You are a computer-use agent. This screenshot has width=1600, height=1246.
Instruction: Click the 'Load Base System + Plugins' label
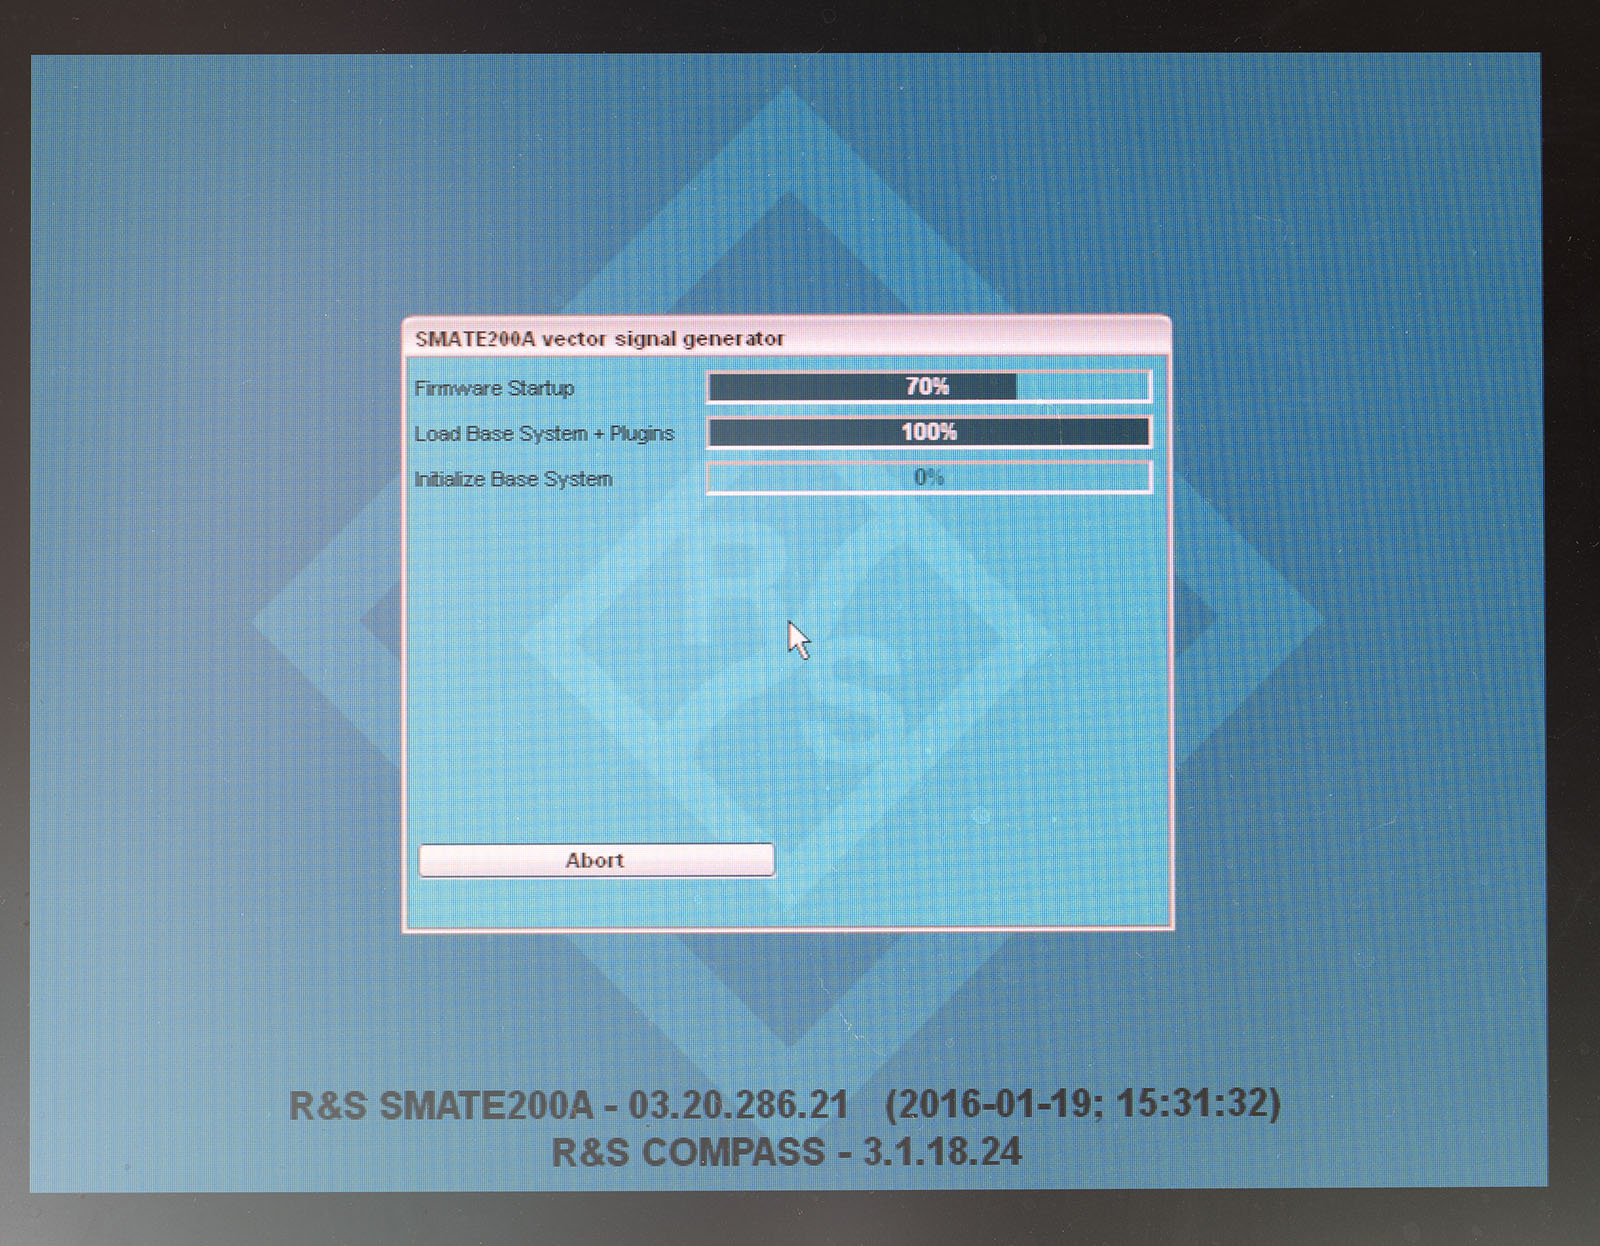coord(544,433)
